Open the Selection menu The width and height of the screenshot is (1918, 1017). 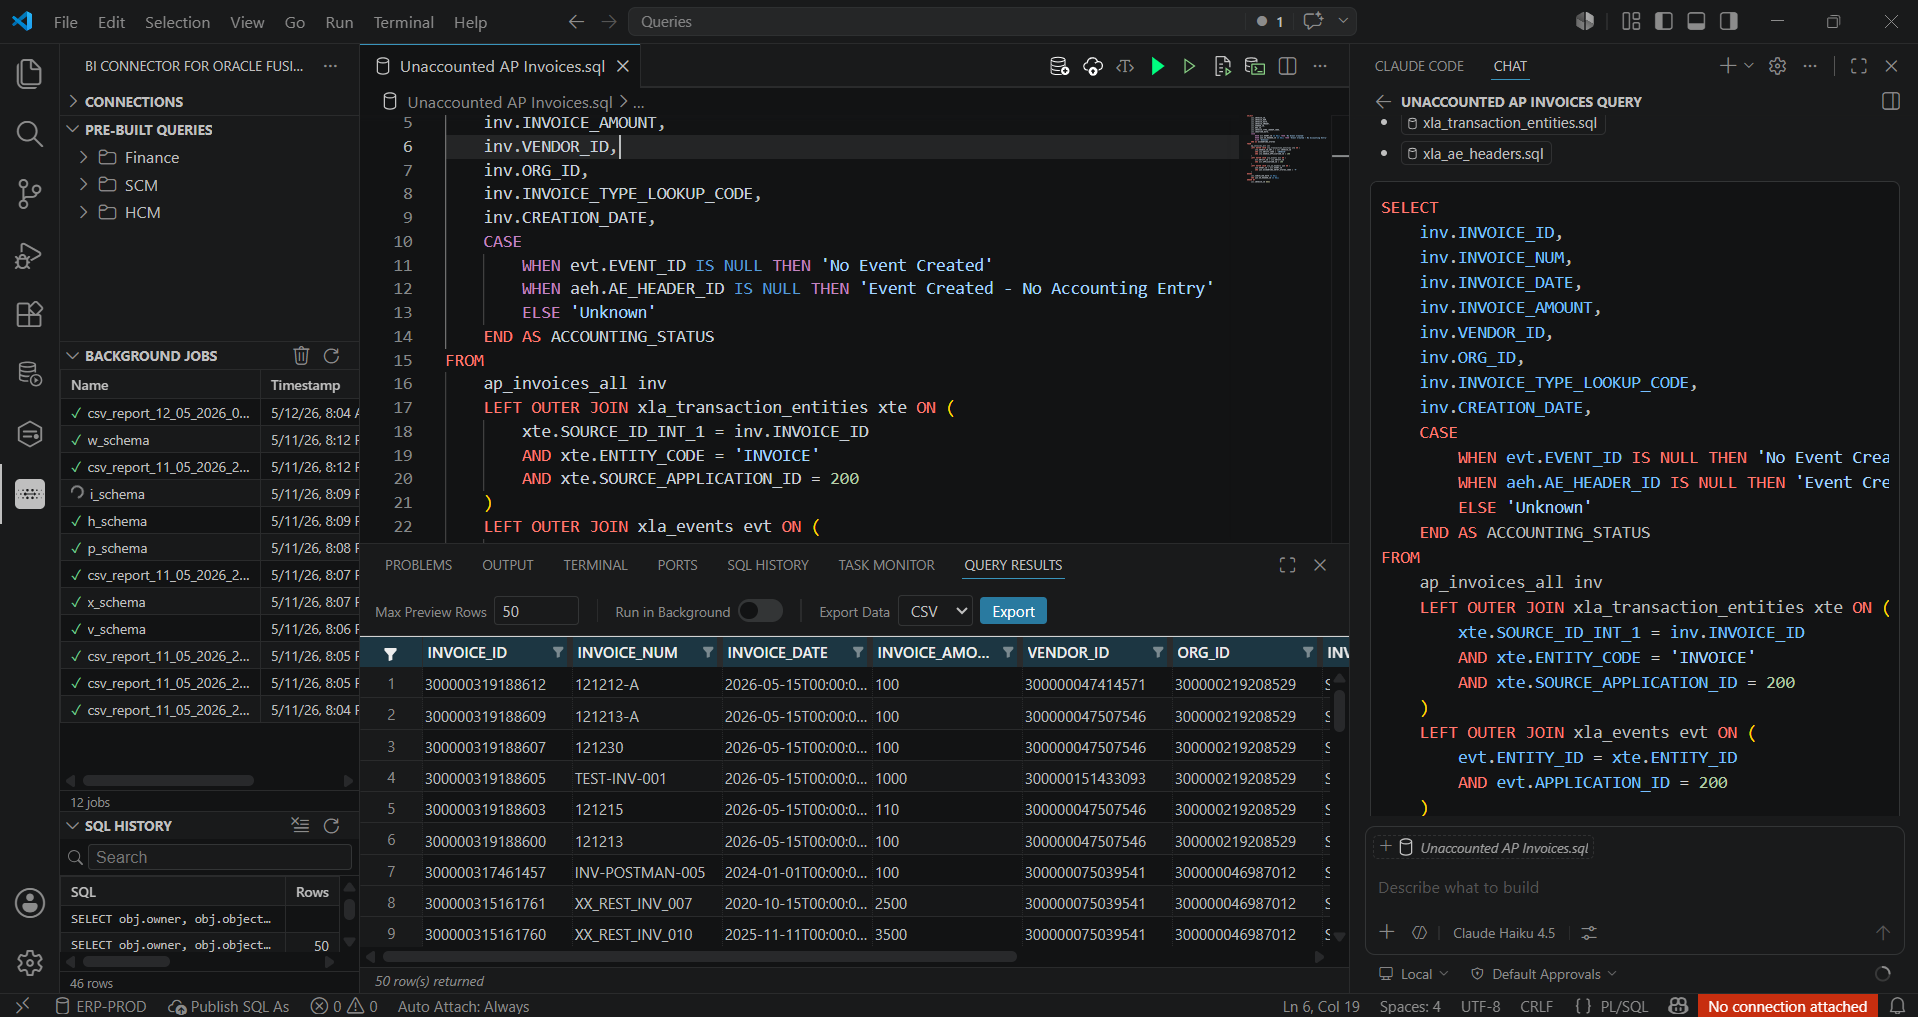click(x=177, y=21)
